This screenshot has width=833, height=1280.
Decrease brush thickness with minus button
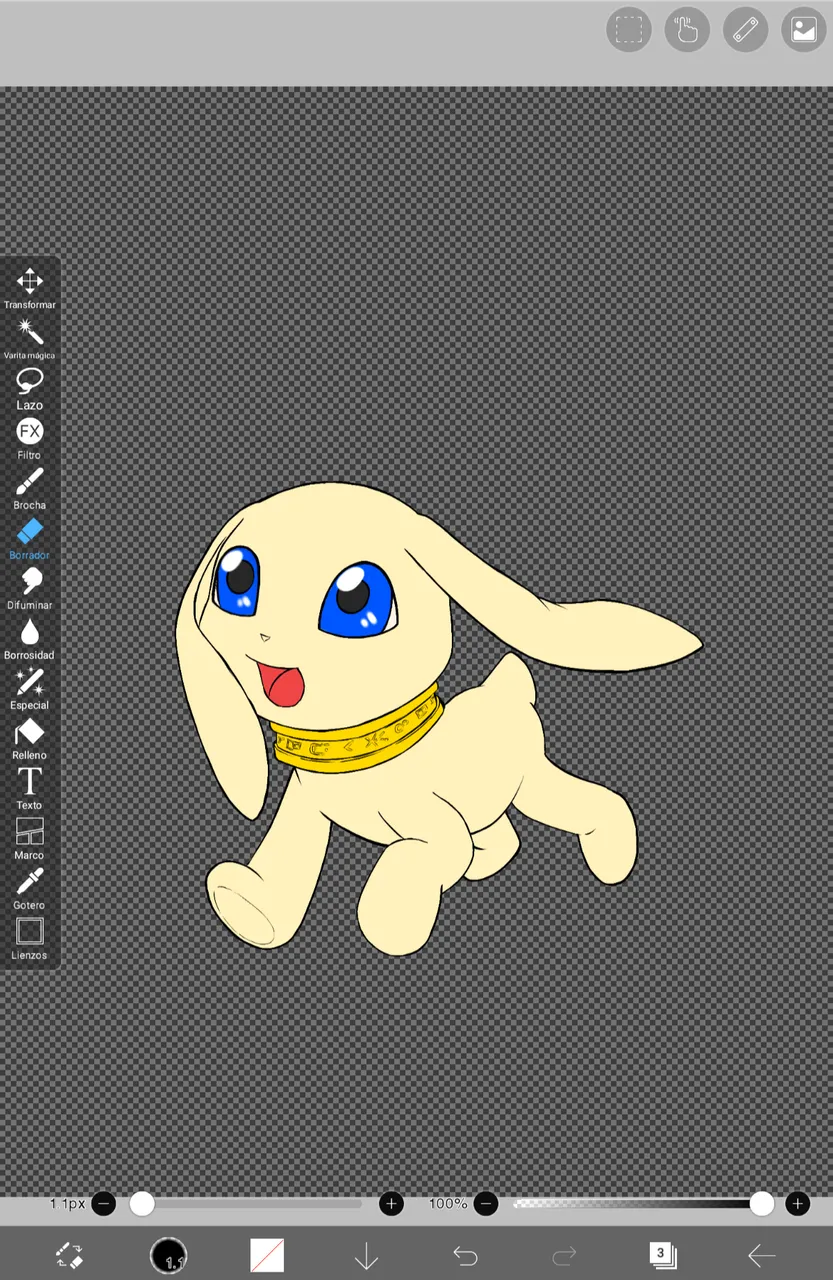click(103, 1203)
